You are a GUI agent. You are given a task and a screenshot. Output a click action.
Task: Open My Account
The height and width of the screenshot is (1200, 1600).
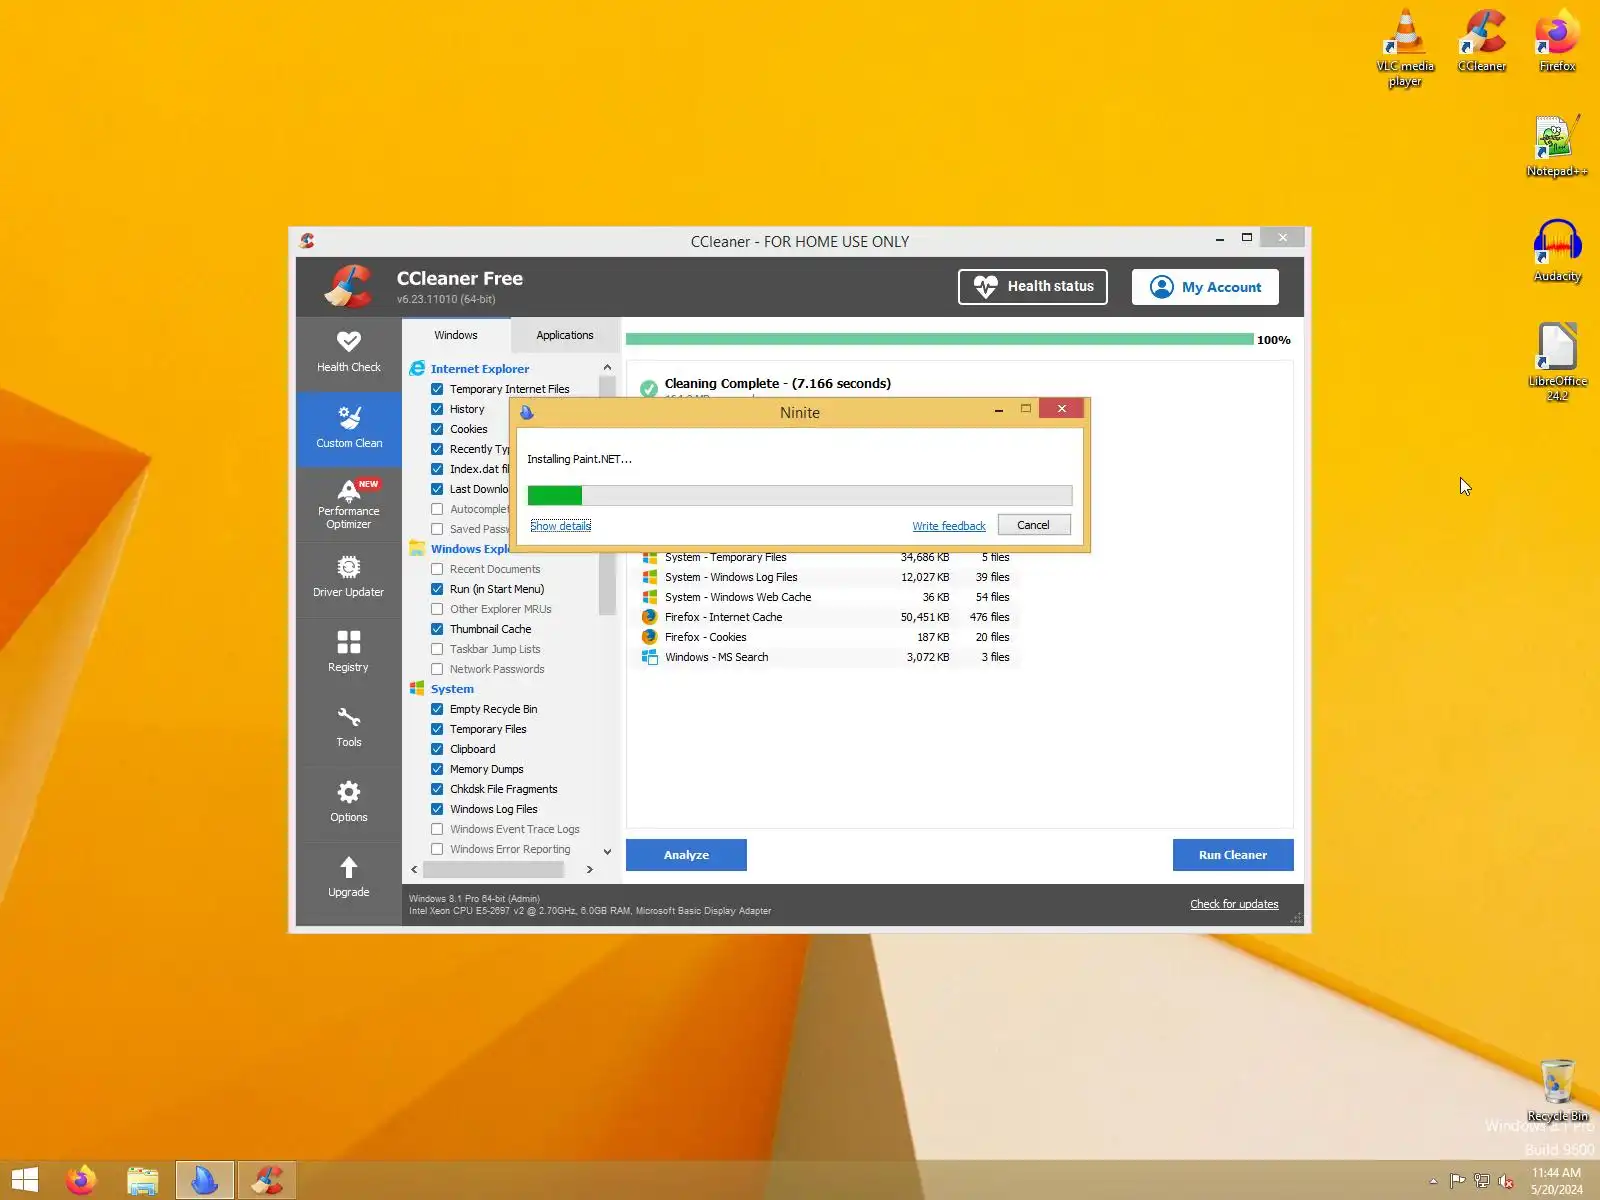click(x=1205, y=287)
